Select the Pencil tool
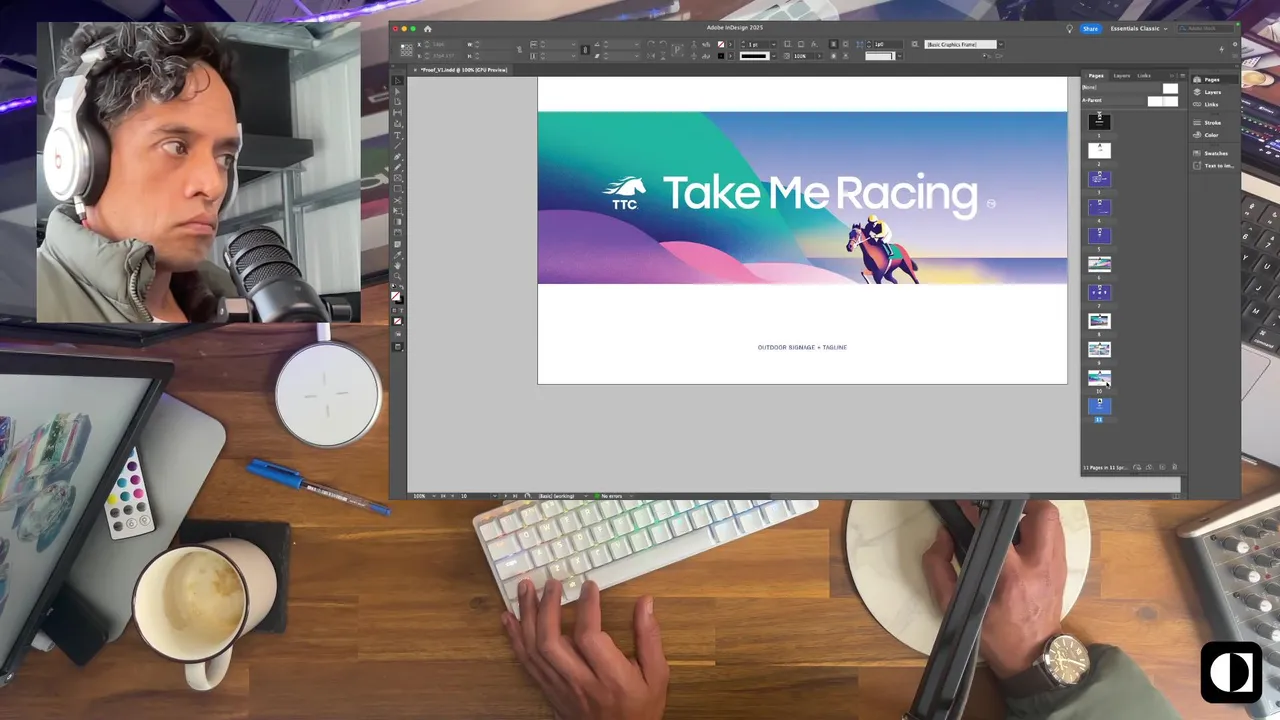The width and height of the screenshot is (1280, 720). [x=396, y=167]
